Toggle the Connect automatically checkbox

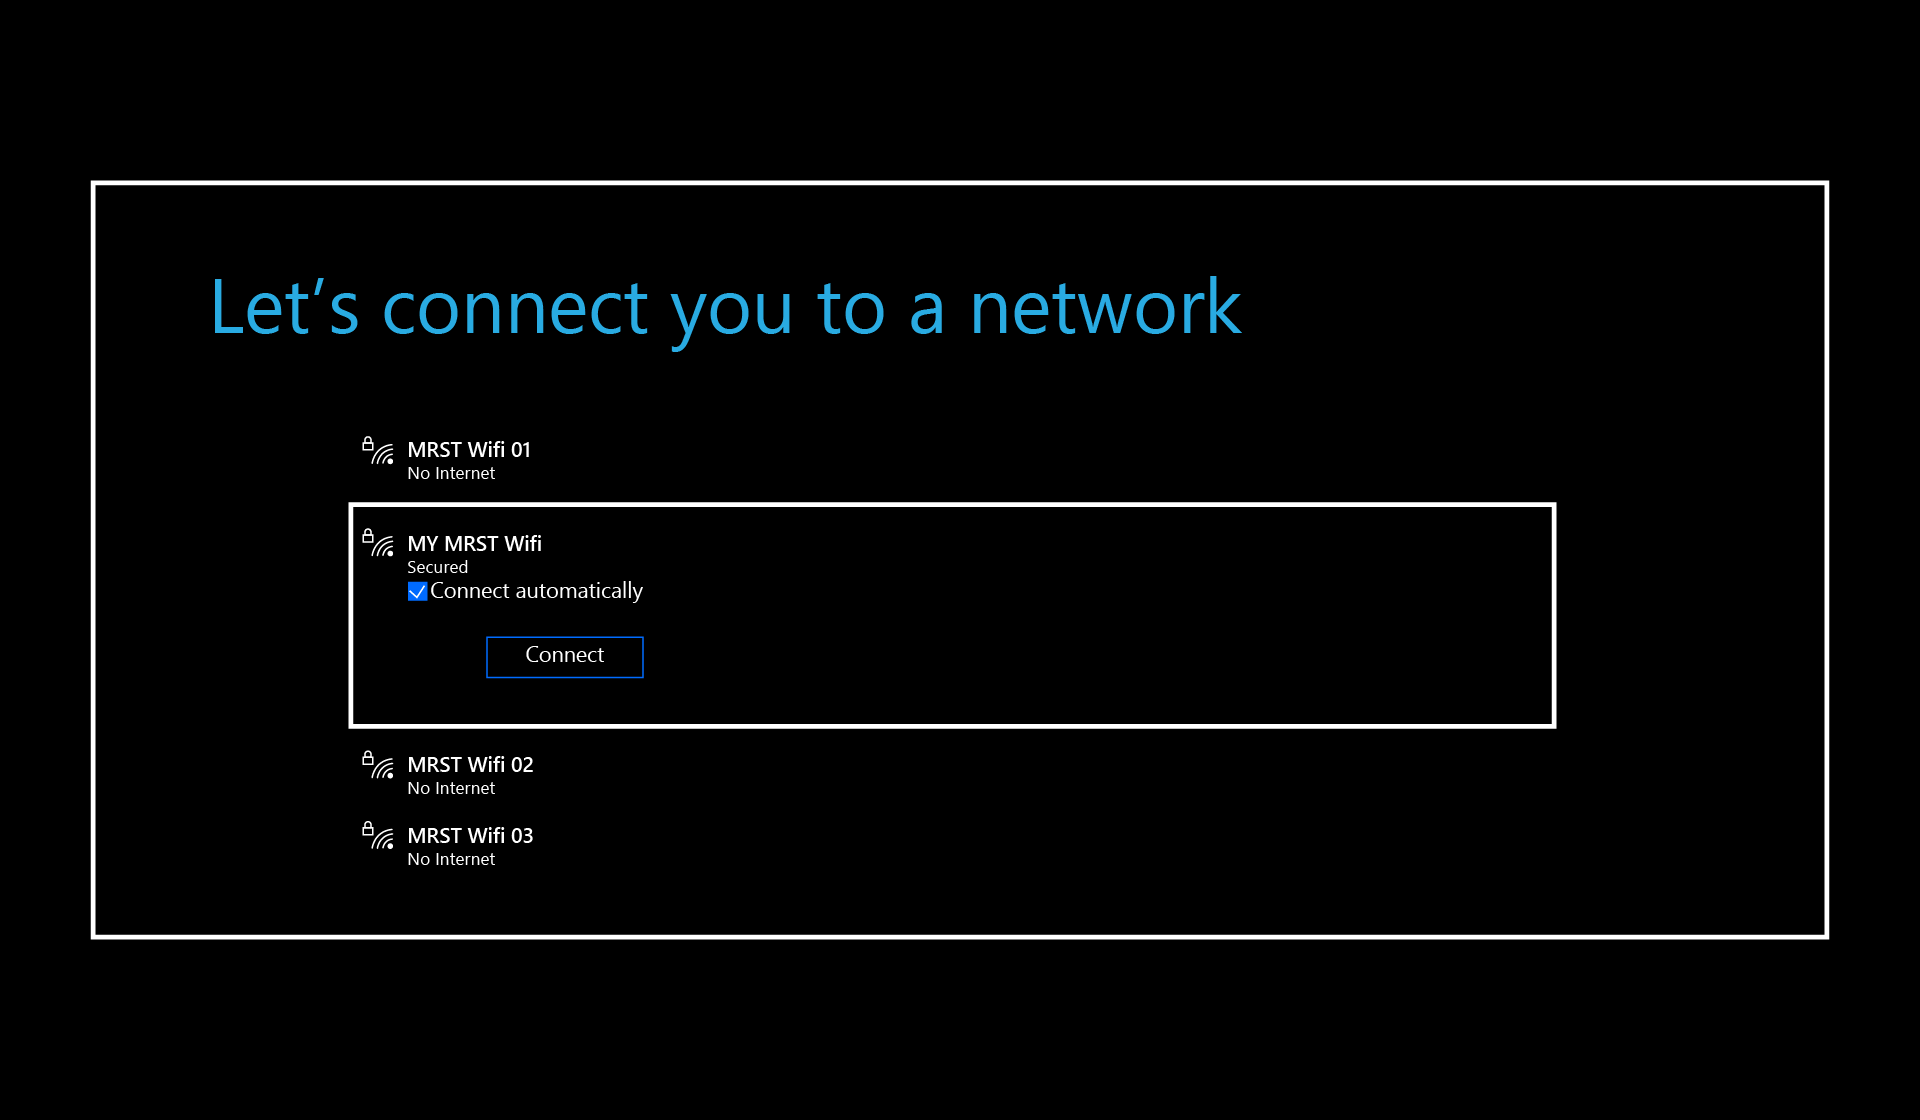pyautogui.click(x=415, y=591)
